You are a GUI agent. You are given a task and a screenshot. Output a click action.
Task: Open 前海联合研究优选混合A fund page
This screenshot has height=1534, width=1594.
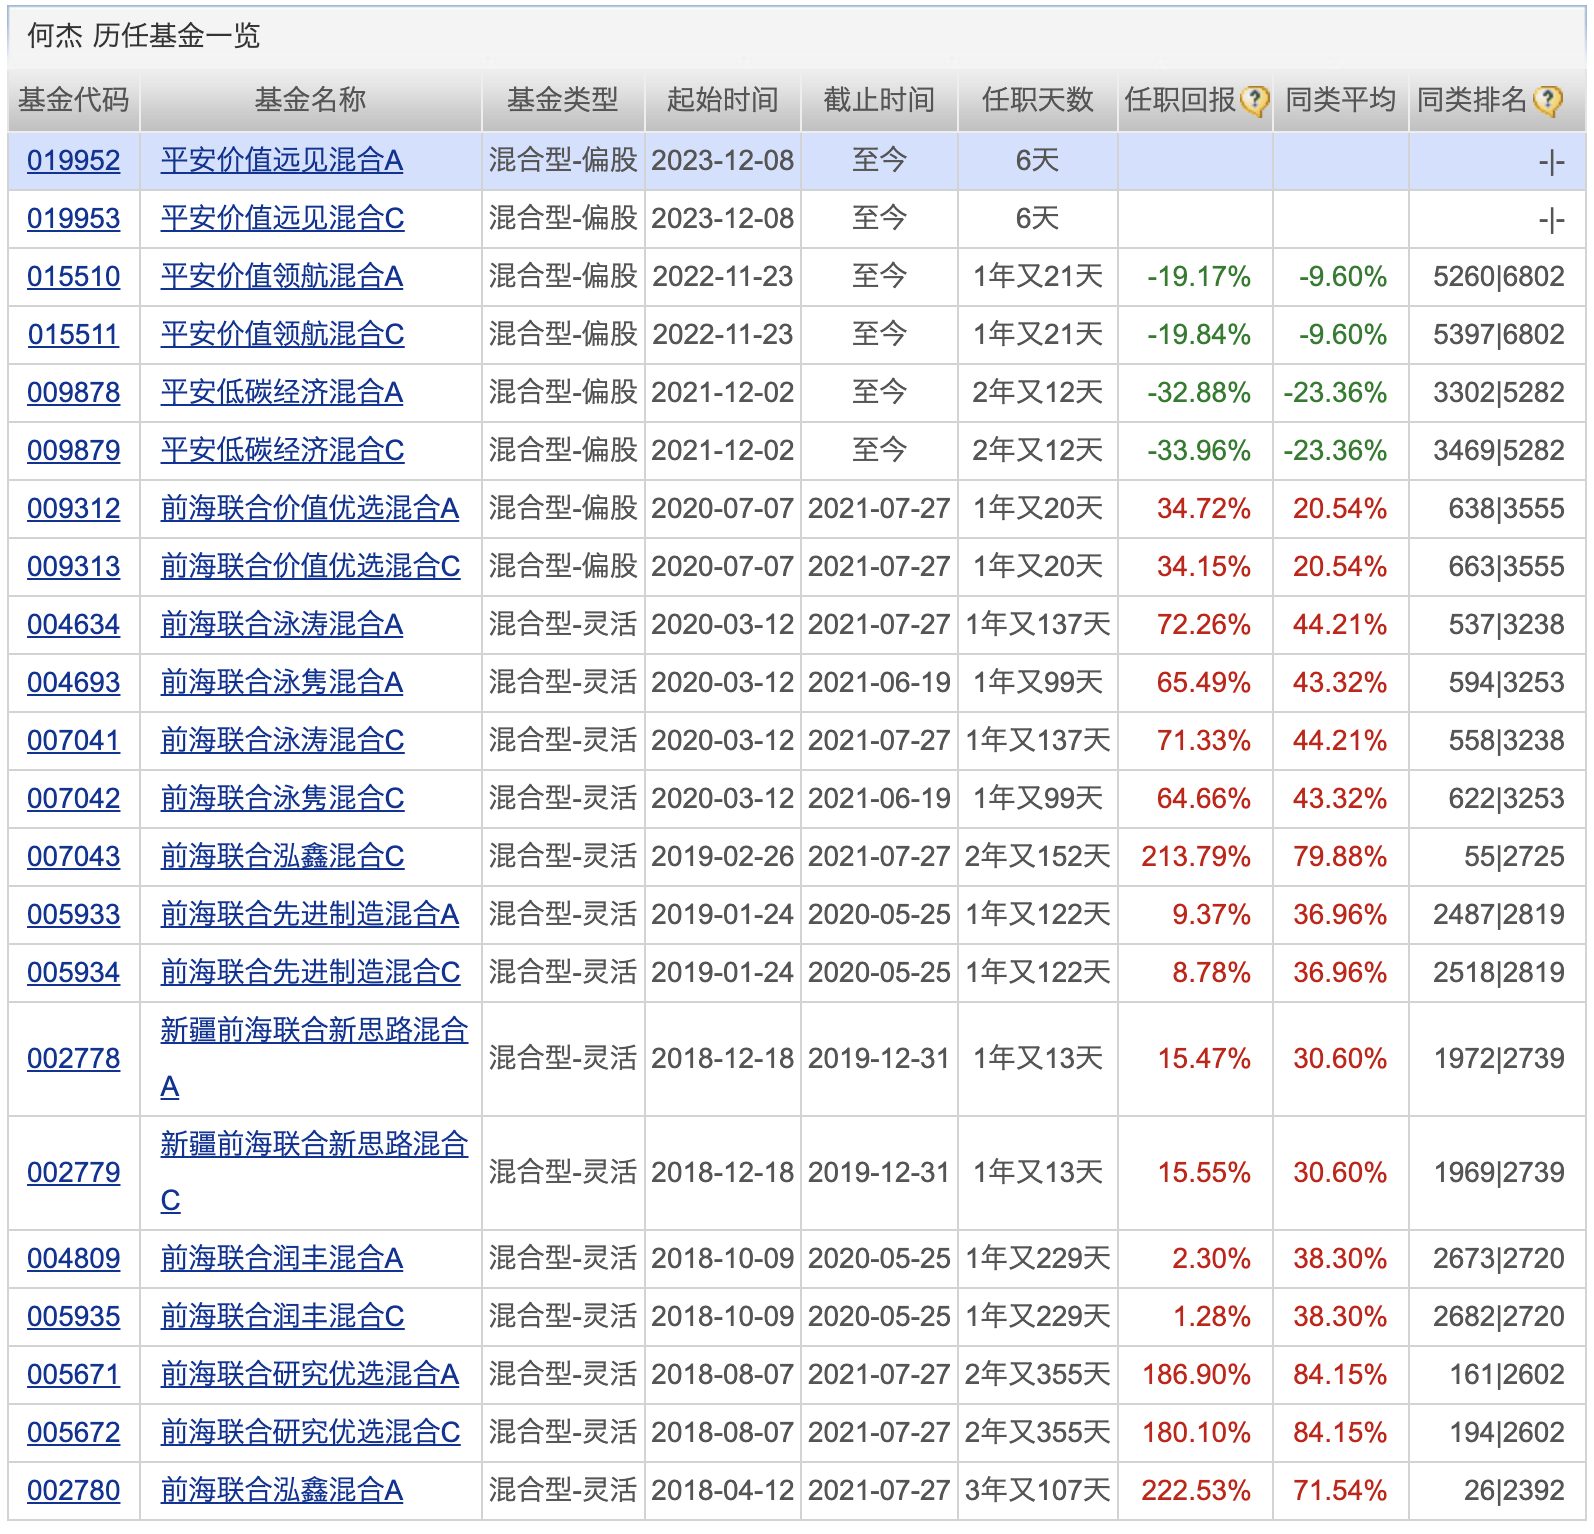[310, 1375]
